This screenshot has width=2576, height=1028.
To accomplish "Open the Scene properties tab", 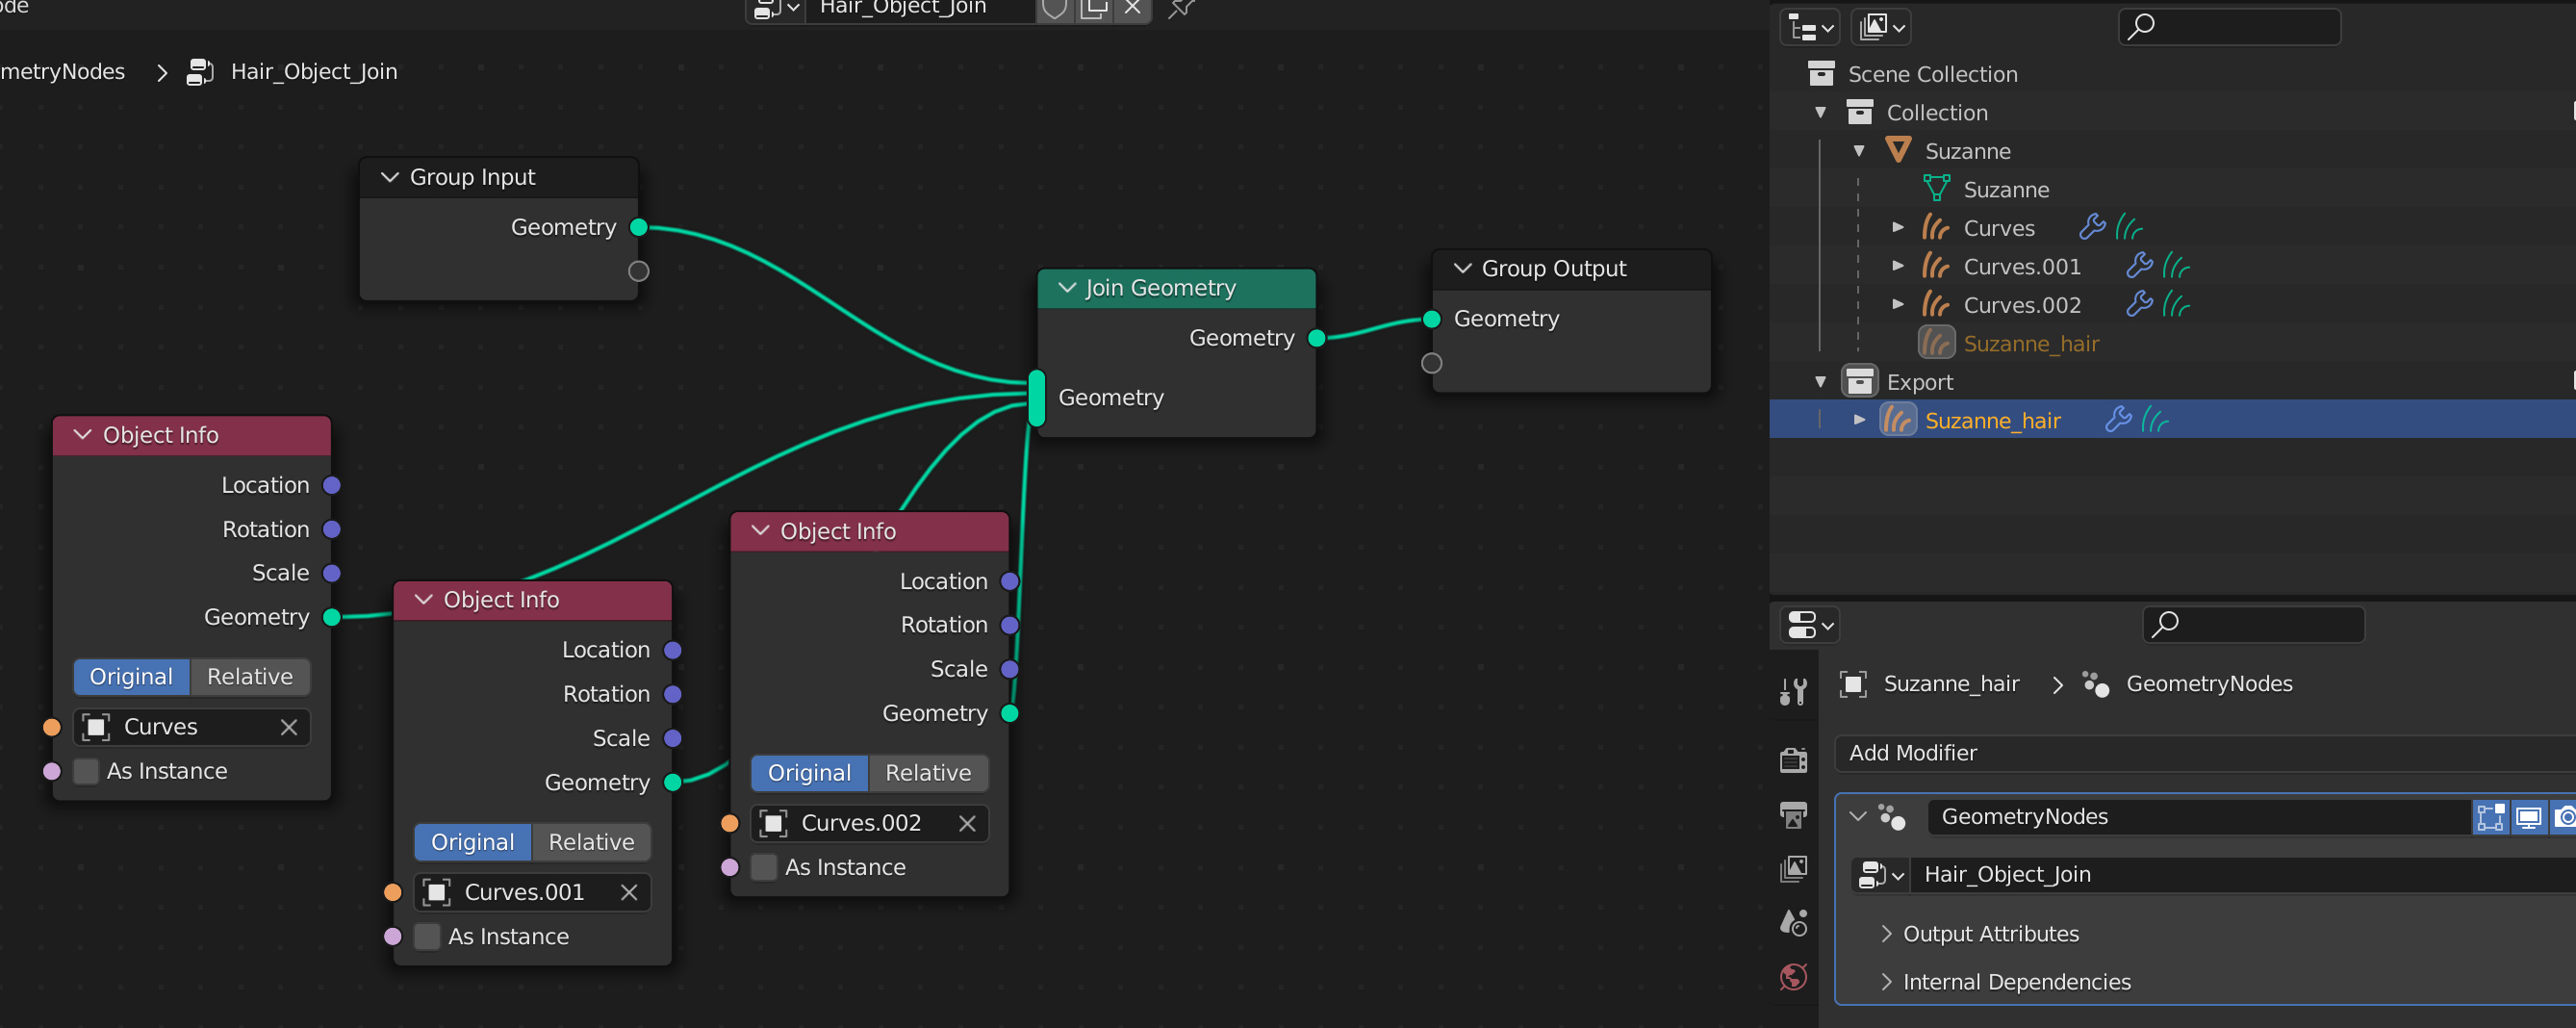I will [x=1794, y=923].
